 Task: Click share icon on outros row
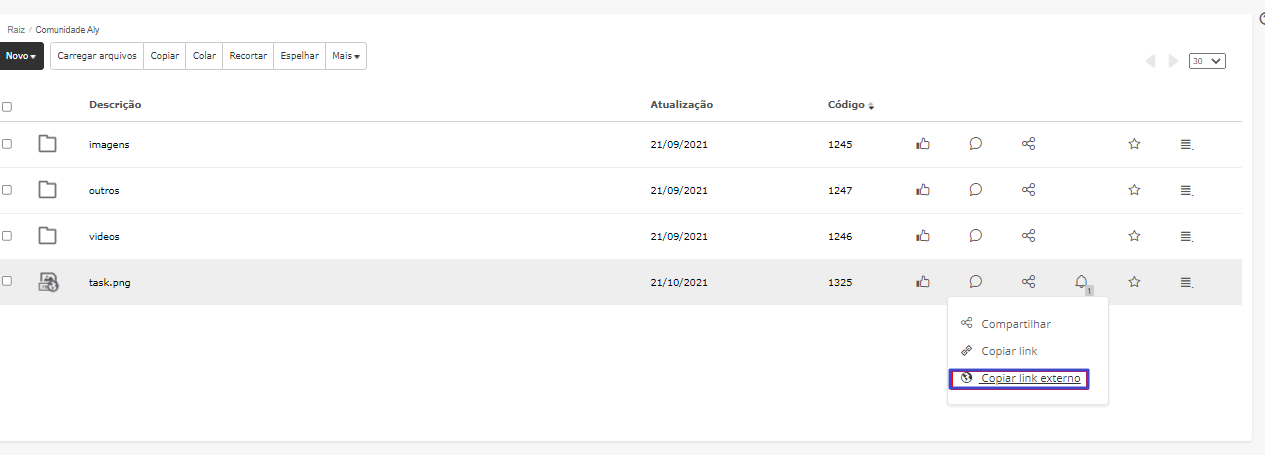(1028, 190)
